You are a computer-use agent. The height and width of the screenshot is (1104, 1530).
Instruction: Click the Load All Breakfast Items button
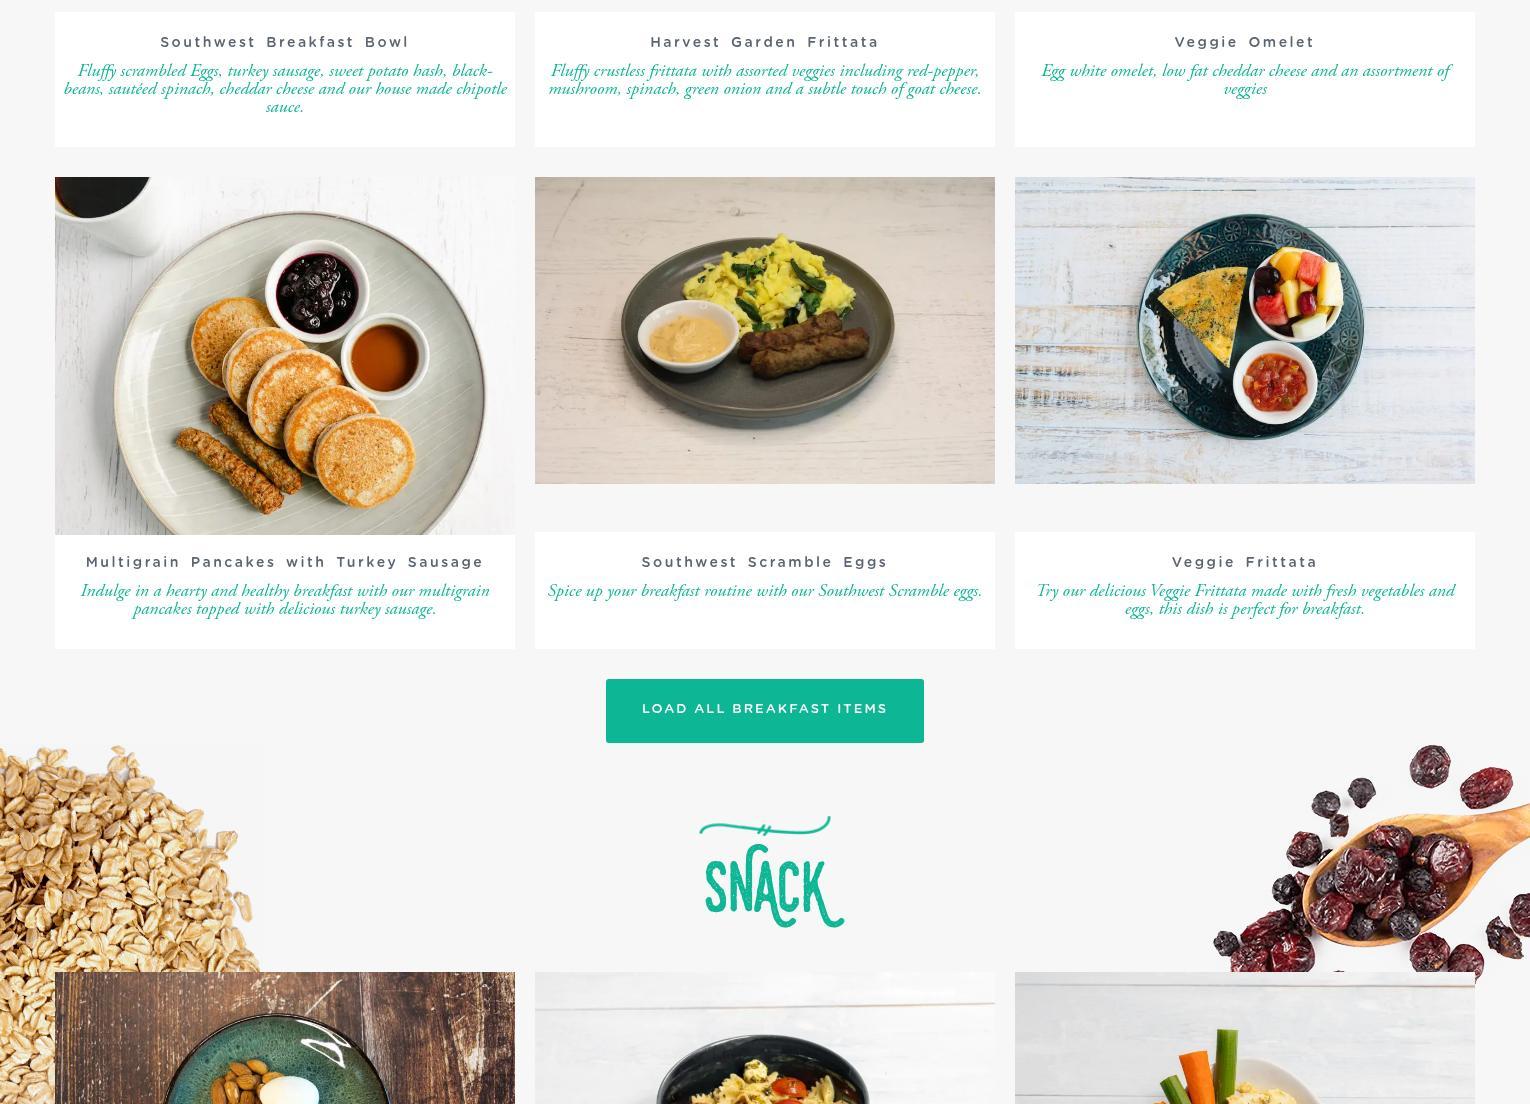click(764, 710)
